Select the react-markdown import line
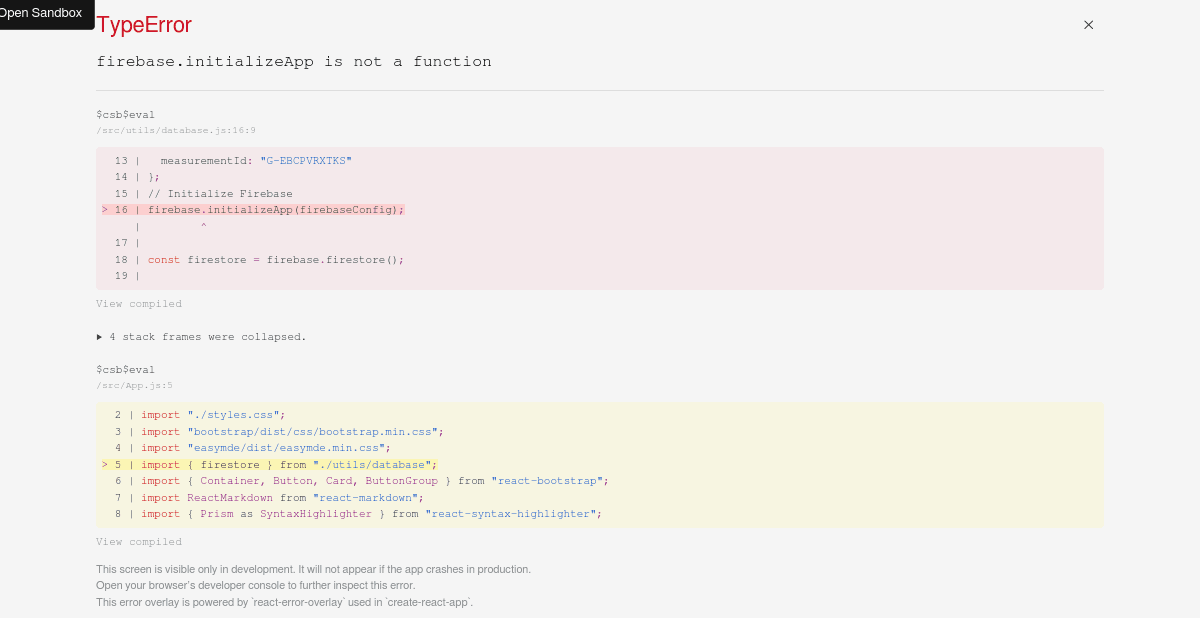 click(300, 497)
